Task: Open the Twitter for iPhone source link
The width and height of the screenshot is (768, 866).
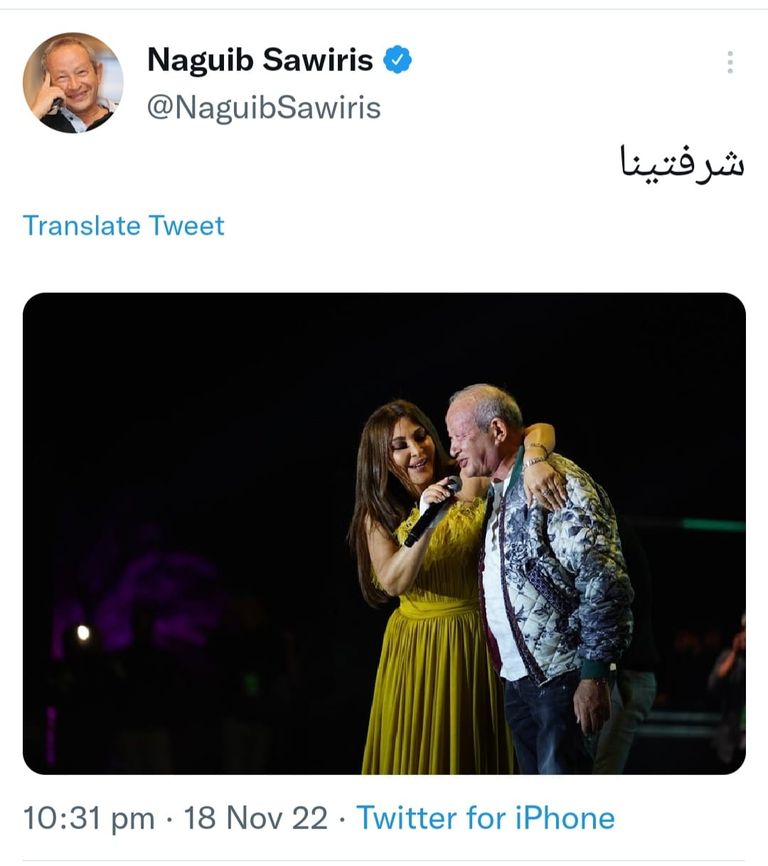Action: tap(485, 818)
